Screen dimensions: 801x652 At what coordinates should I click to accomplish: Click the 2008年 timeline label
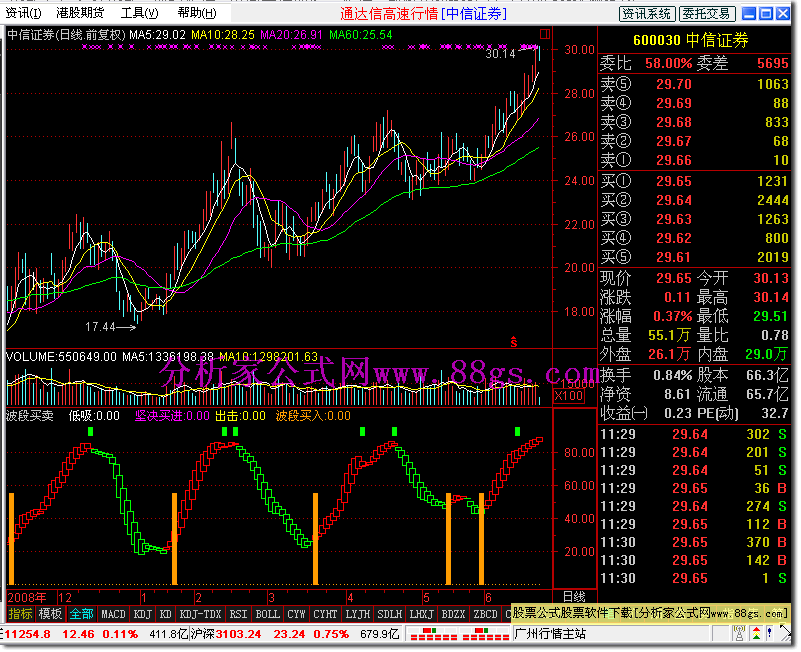[27, 597]
